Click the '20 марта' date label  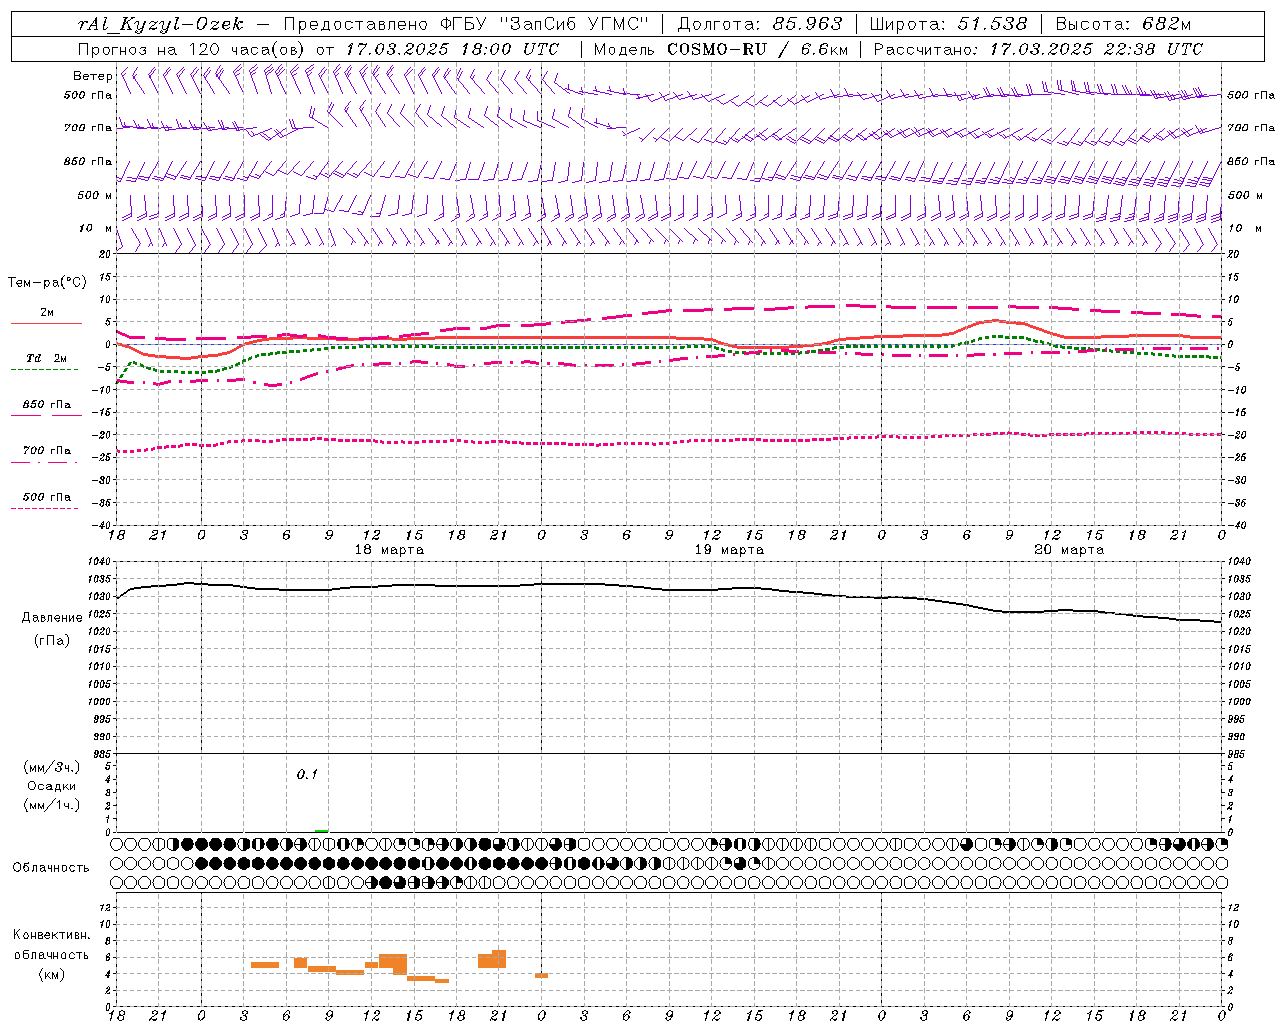pyautogui.click(x=1069, y=550)
